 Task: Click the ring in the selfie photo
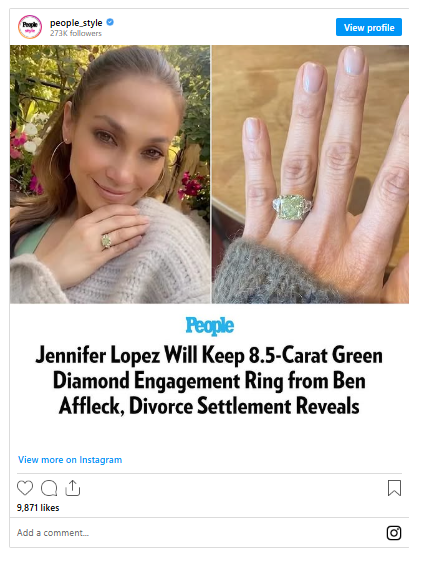(107, 242)
